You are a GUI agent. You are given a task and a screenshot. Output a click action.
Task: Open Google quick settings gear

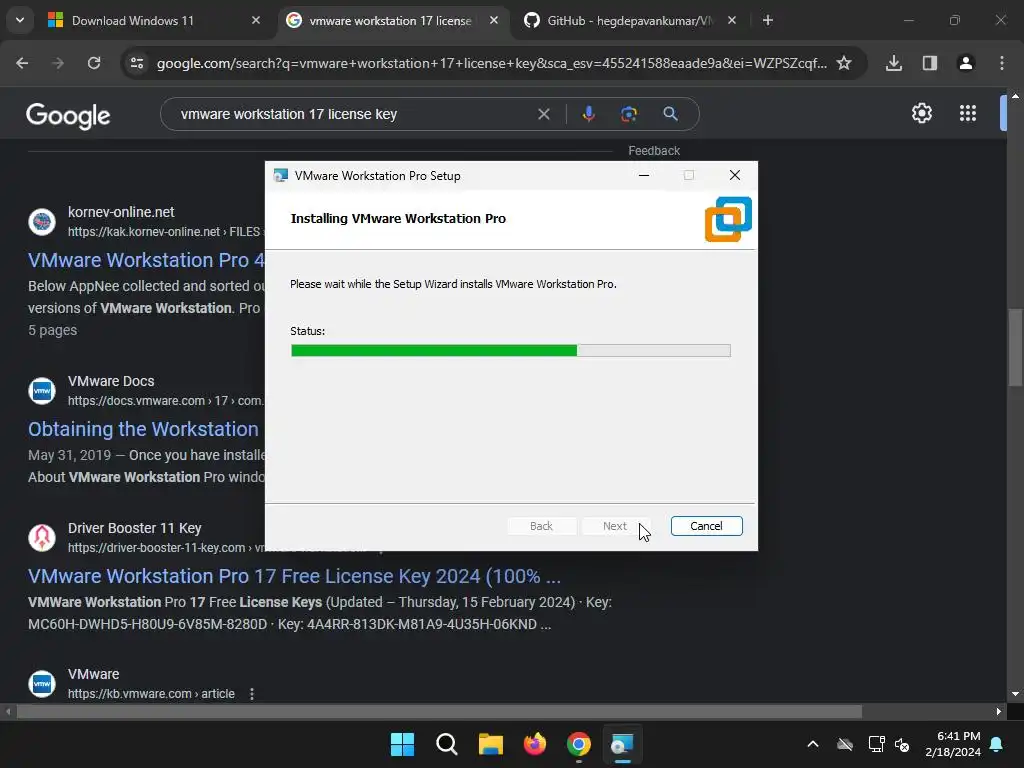(921, 114)
